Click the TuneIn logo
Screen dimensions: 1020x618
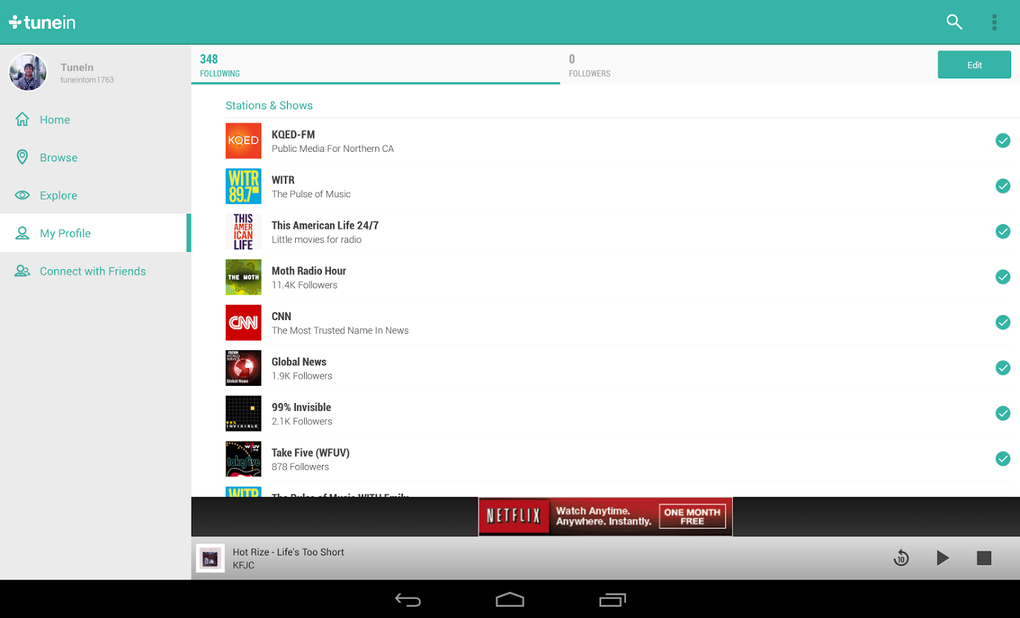point(41,21)
